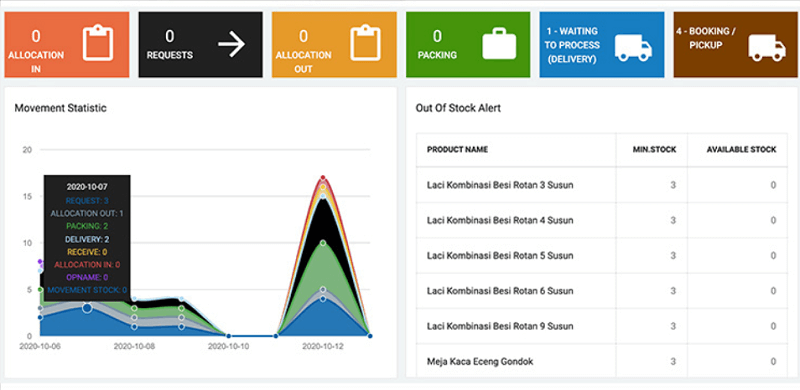The height and width of the screenshot is (390, 800).
Task: Click the clipboard icon on Allocation In tile
Action: tap(98, 43)
